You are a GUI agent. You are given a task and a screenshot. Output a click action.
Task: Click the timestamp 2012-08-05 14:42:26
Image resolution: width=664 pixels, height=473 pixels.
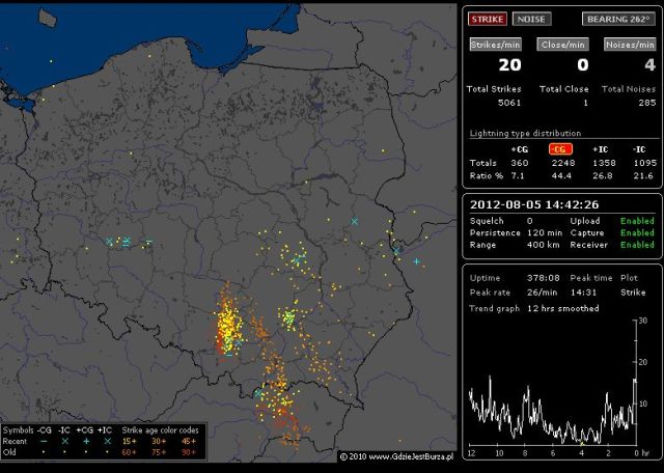click(534, 205)
